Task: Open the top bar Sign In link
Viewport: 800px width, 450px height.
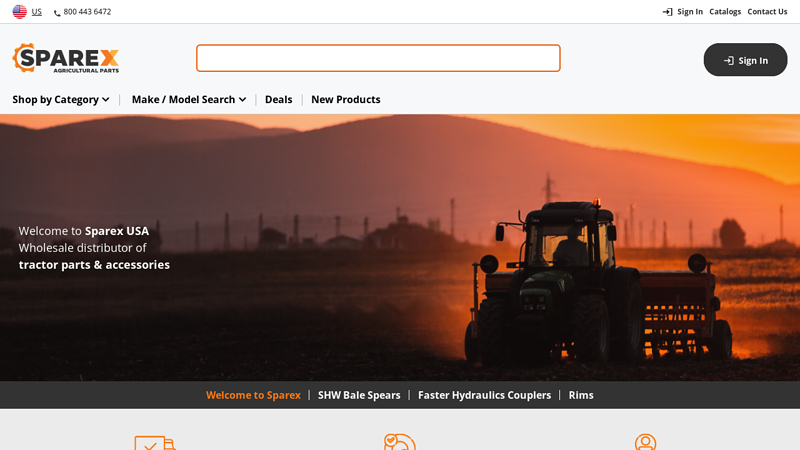Action: point(690,12)
